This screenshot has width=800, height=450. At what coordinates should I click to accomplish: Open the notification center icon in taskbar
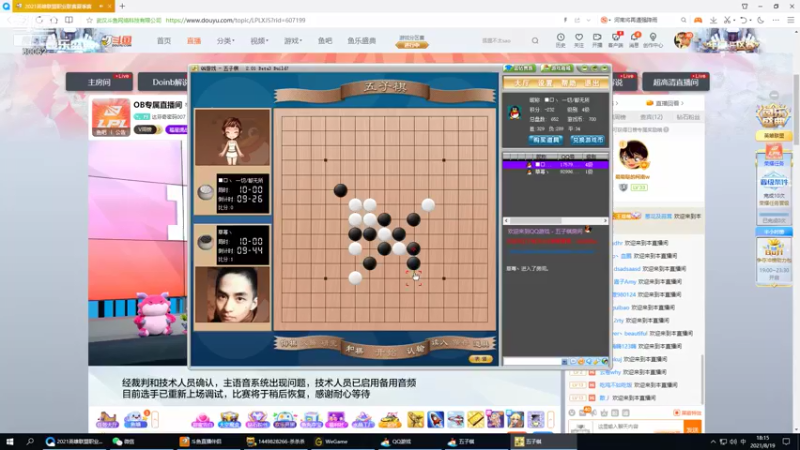click(x=786, y=442)
